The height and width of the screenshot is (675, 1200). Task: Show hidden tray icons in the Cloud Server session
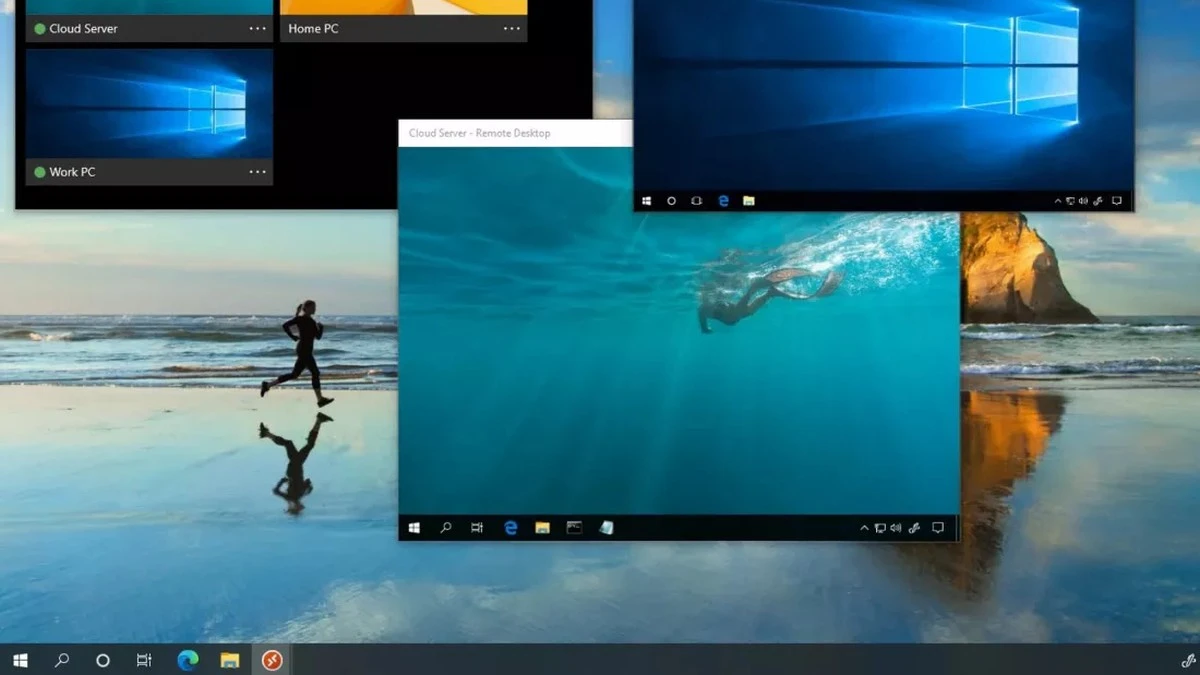coord(864,527)
